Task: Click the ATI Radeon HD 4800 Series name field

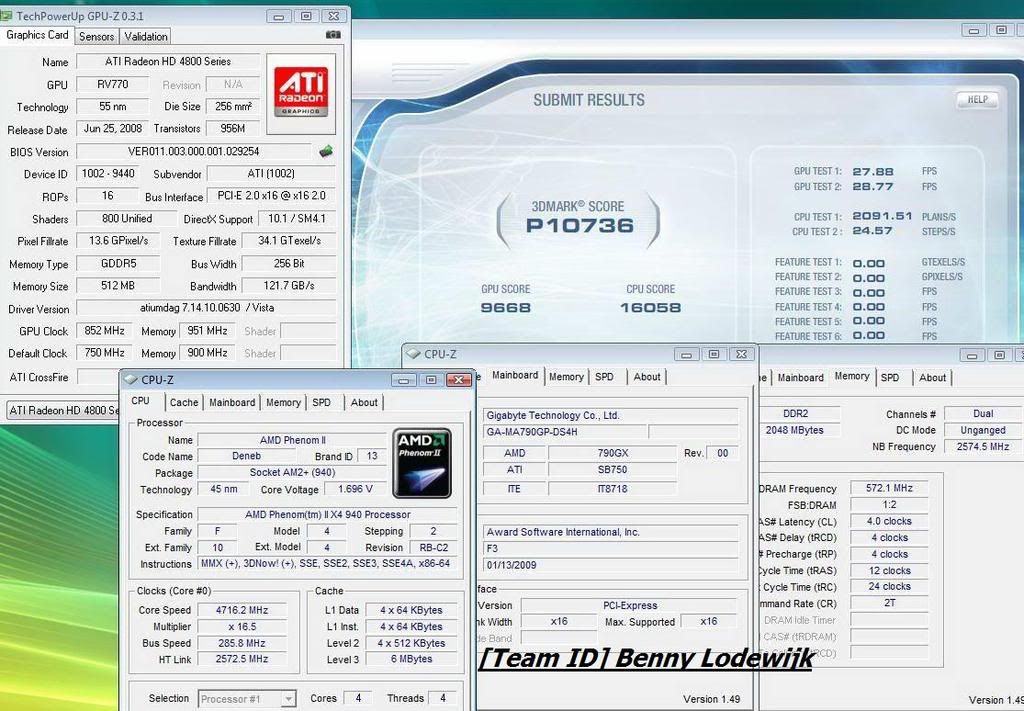Action: (x=168, y=61)
